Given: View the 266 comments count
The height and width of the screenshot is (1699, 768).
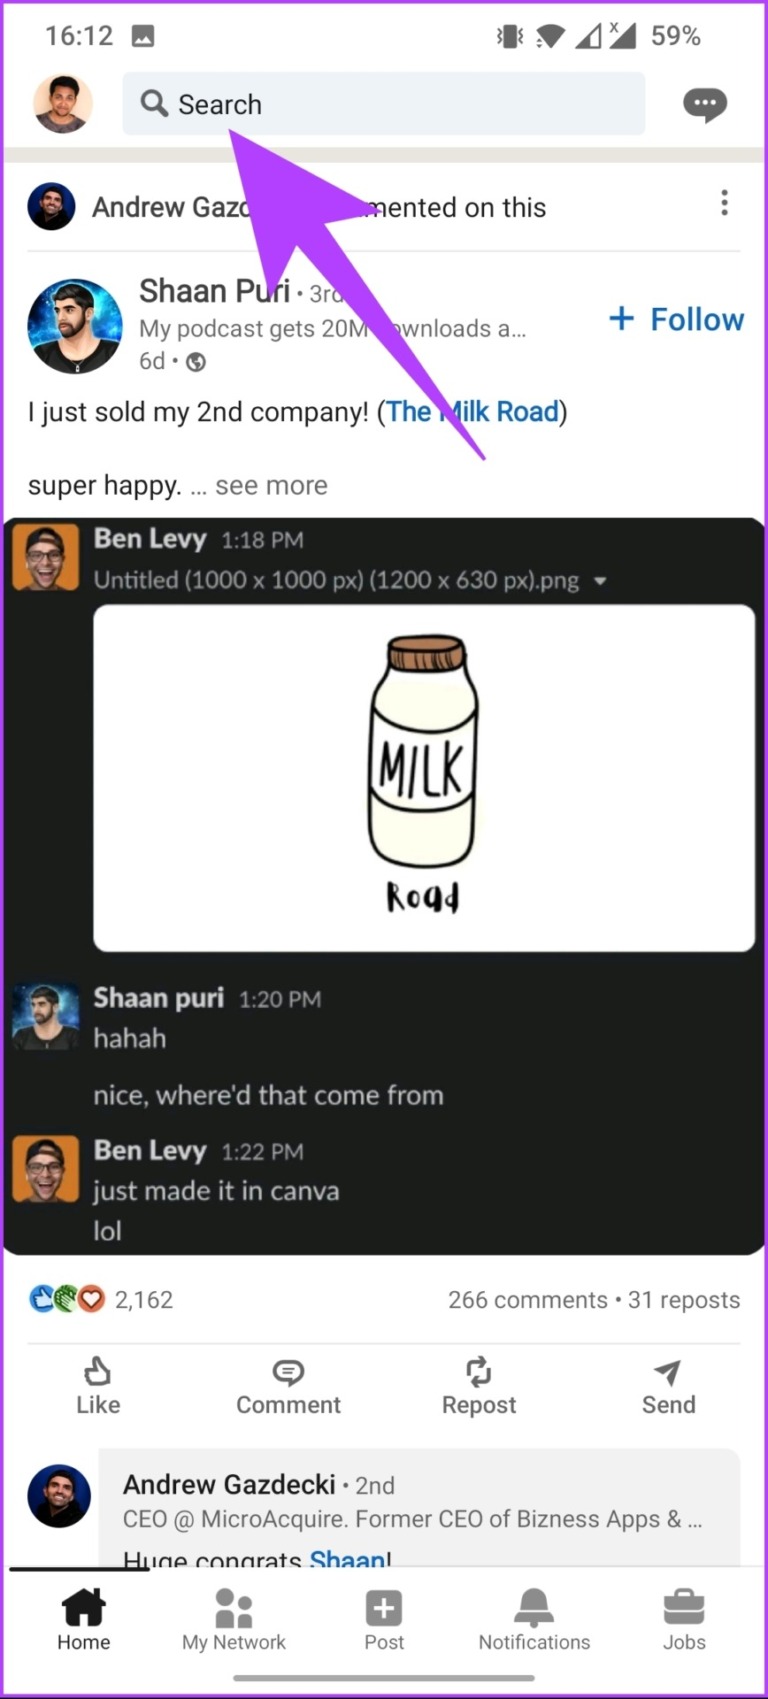Looking at the screenshot, I should tap(527, 1300).
